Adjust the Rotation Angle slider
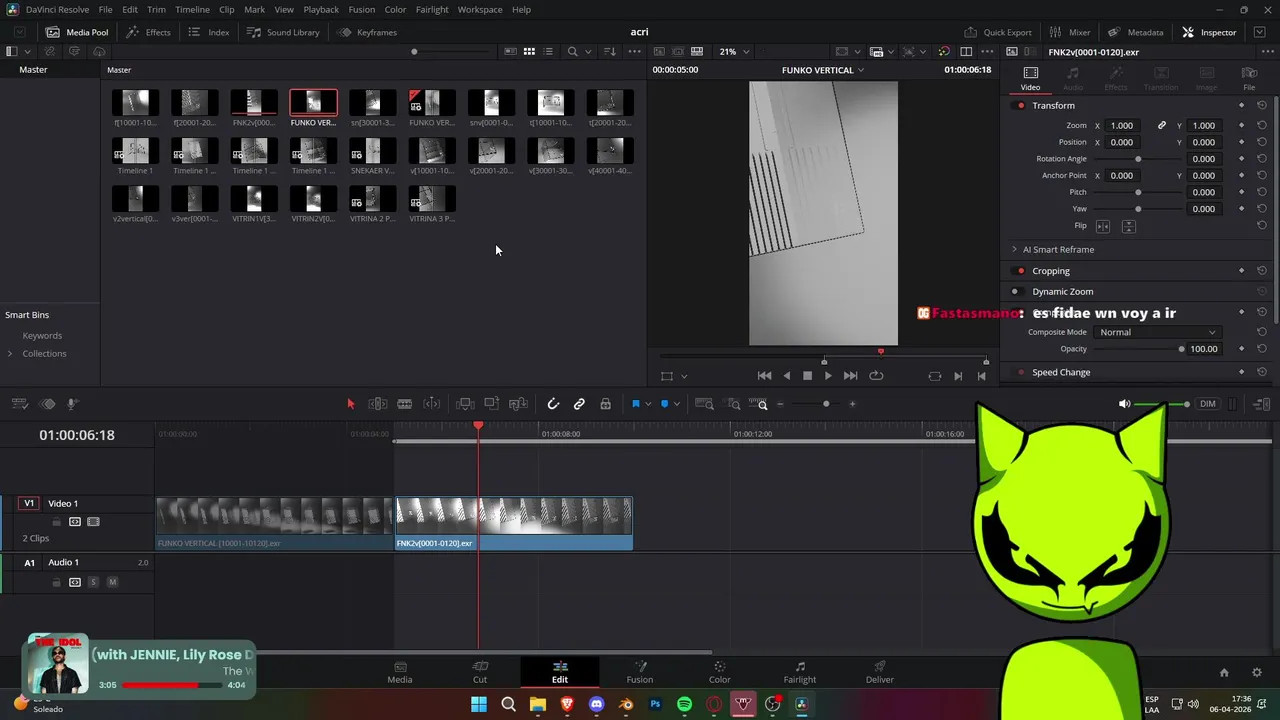1280x720 pixels. 1138,159
